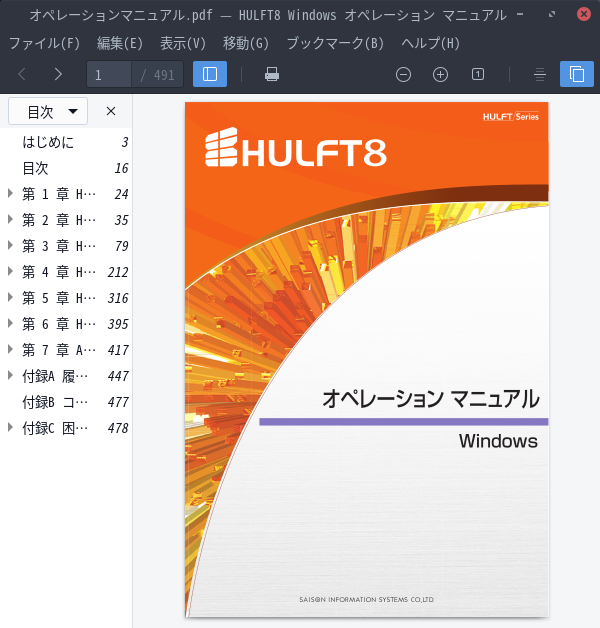
Task: Click the print icon
Action: pyautogui.click(x=272, y=74)
